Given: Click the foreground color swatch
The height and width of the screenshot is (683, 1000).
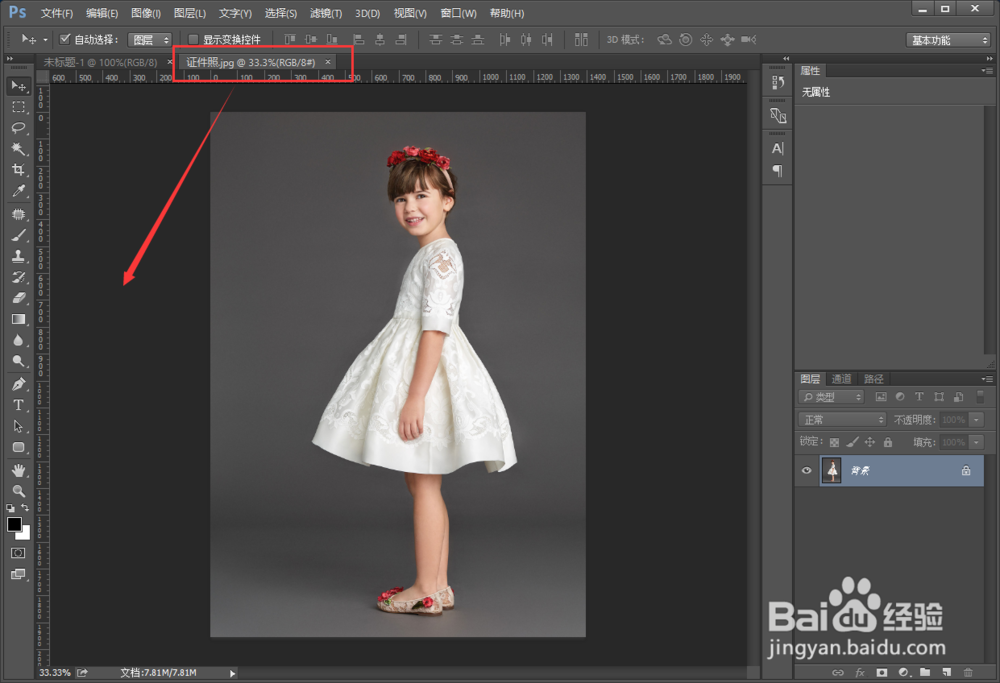Looking at the screenshot, I should 14,524.
